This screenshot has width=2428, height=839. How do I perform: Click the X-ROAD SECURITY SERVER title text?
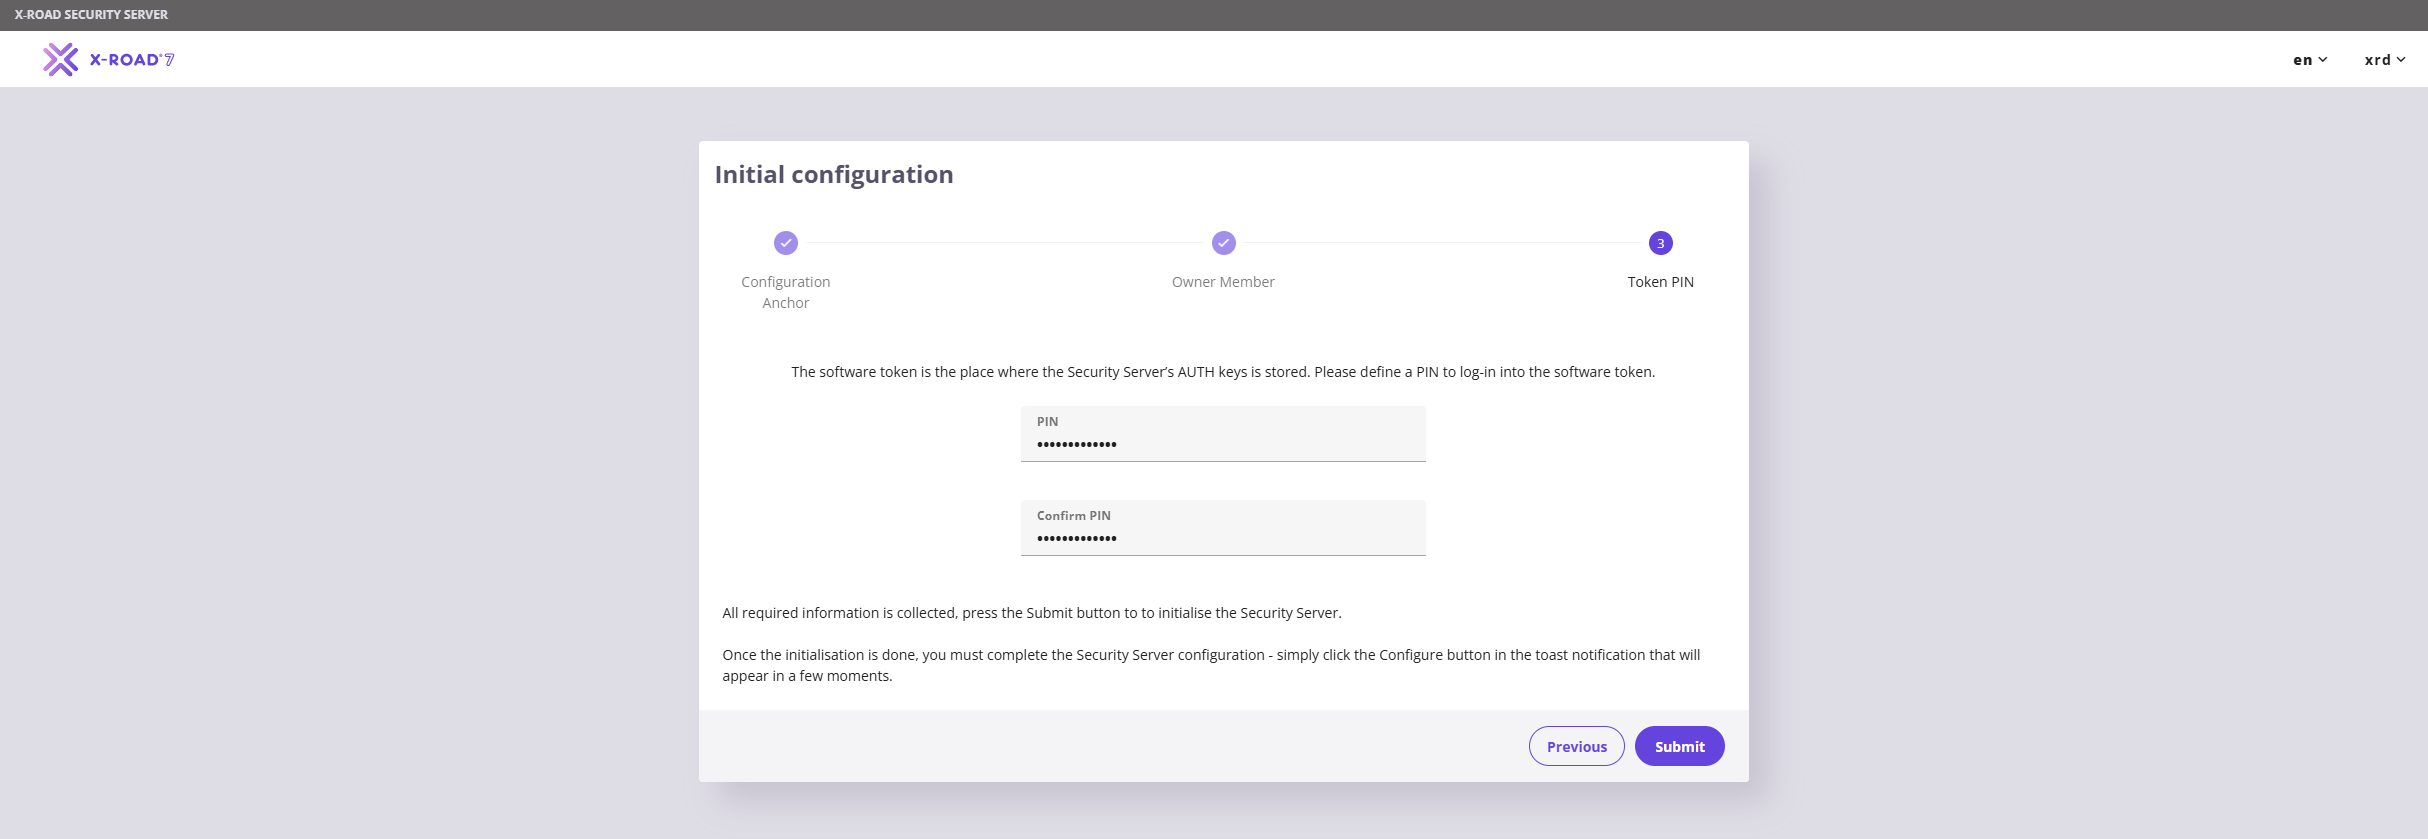pos(91,15)
